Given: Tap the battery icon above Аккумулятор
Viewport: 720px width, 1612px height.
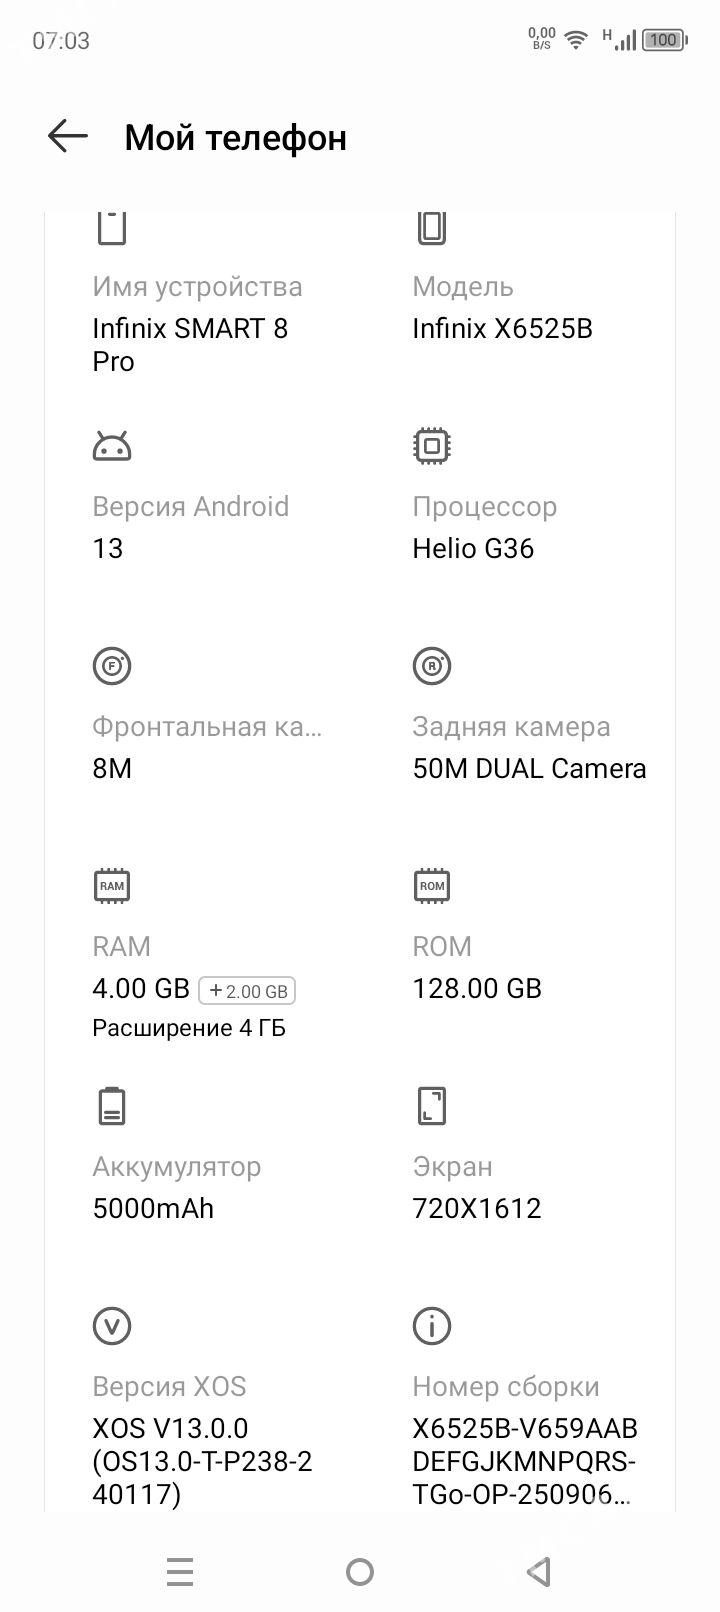Looking at the screenshot, I should tap(112, 1106).
